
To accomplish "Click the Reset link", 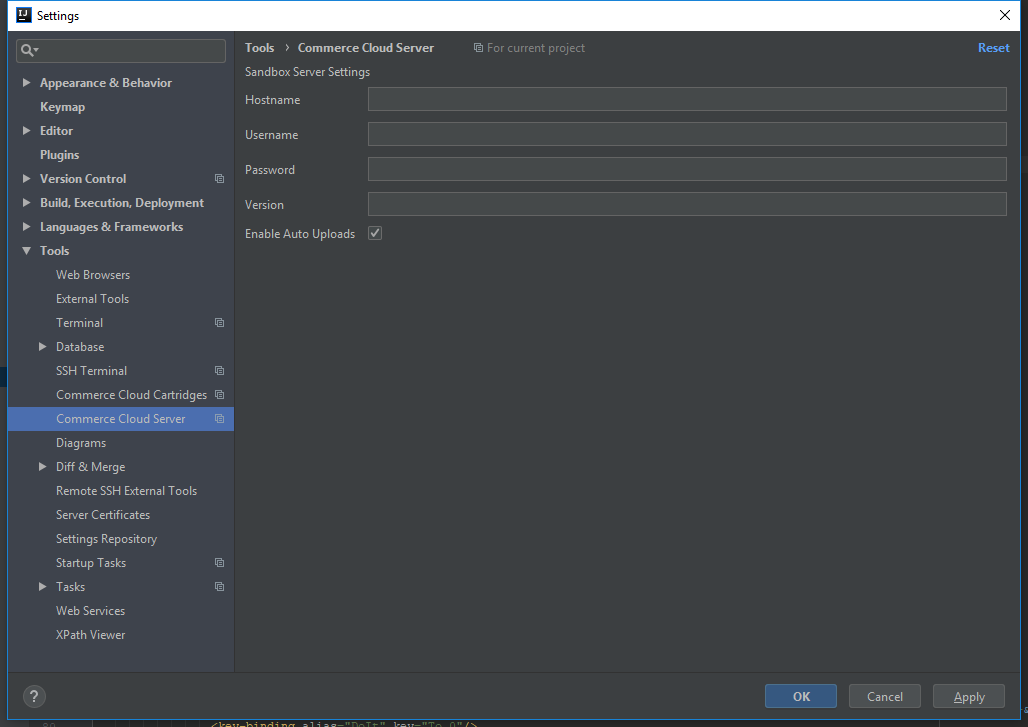I will click(x=993, y=48).
